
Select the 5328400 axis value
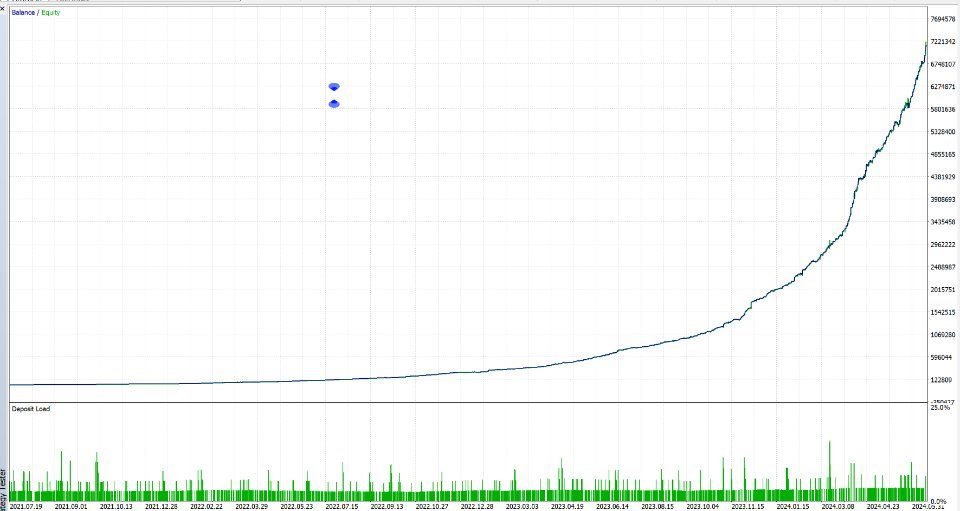[943, 132]
